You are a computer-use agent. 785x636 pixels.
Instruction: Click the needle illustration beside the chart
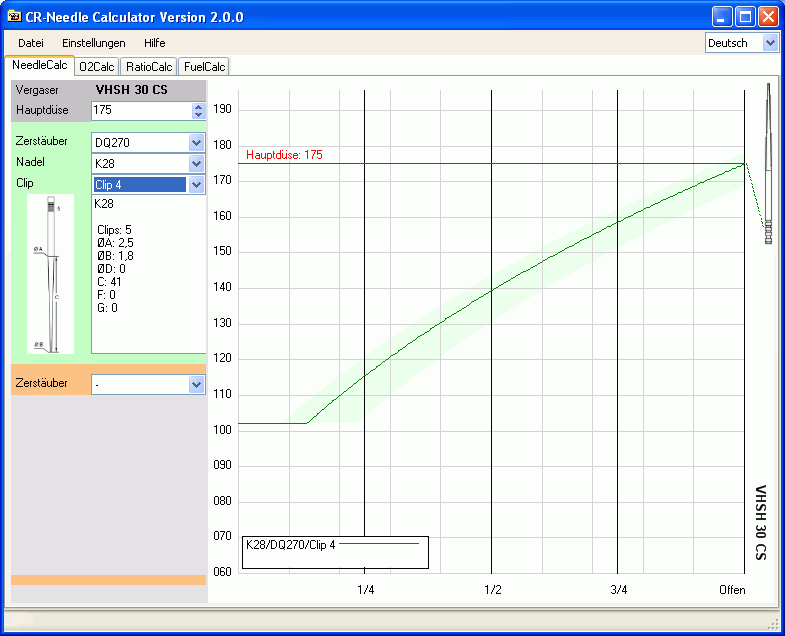[x=768, y=163]
